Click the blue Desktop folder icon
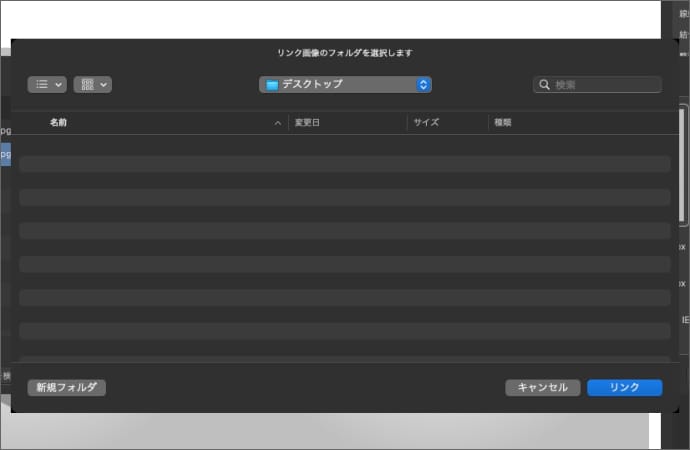The width and height of the screenshot is (690, 450). coord(271,85)
